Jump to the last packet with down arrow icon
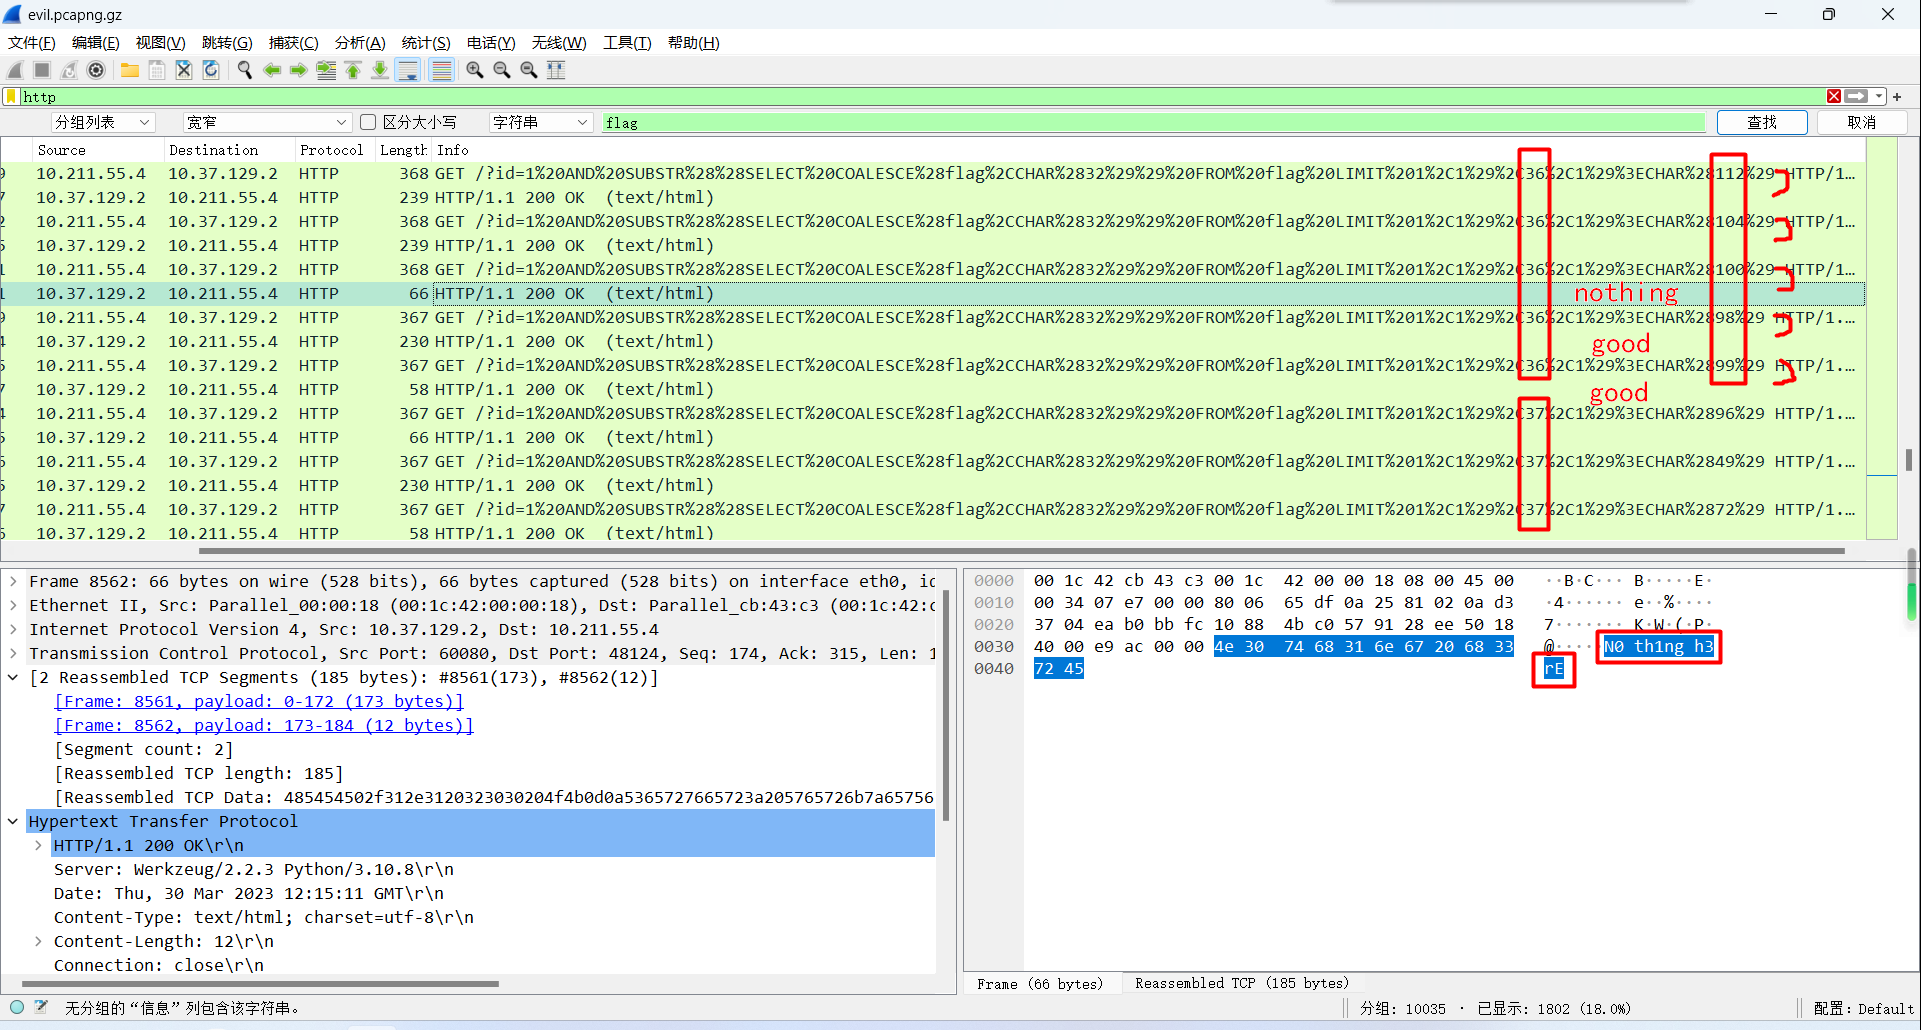 tap(380, 70)
